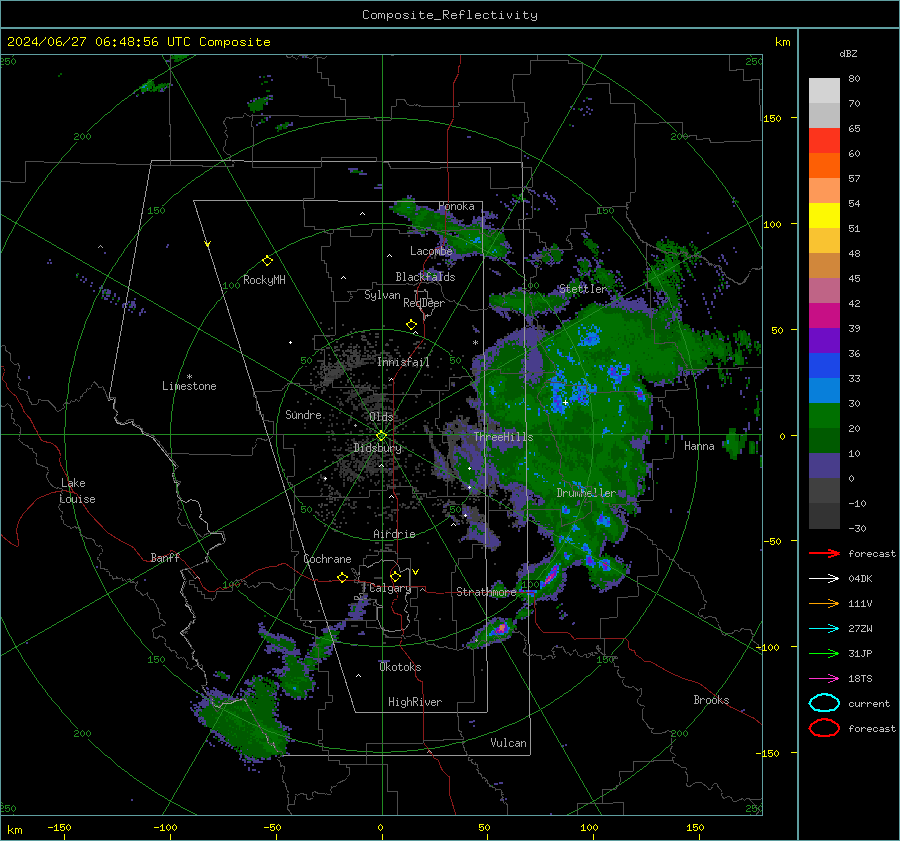Click the Strathmore label
The width and height of the screenshot is (900, 841).
coord(486,592)
